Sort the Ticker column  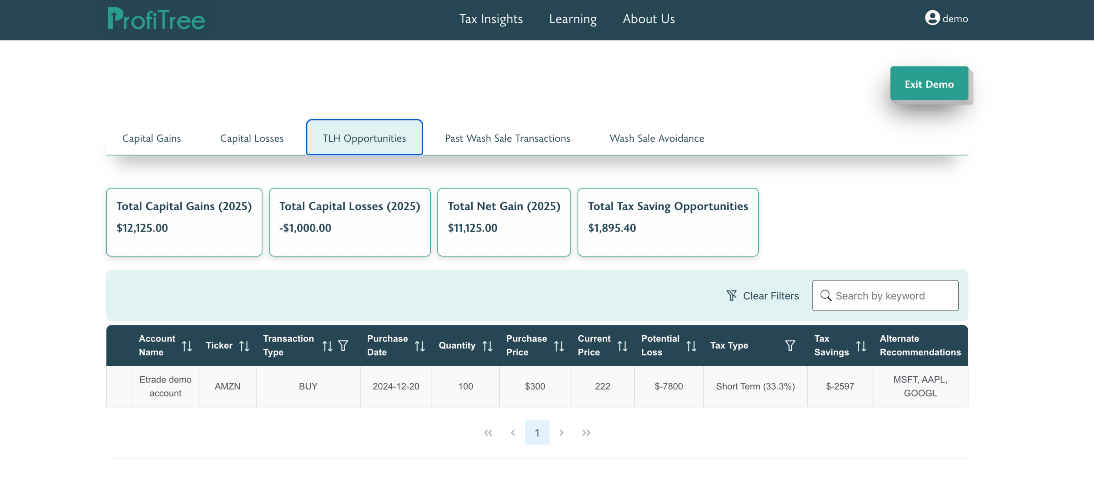244,346
